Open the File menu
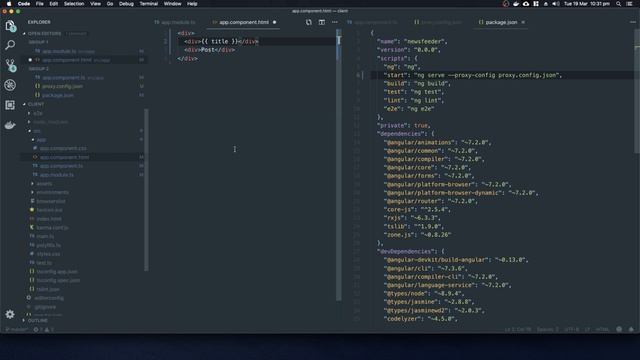 [x=40, y=4]
